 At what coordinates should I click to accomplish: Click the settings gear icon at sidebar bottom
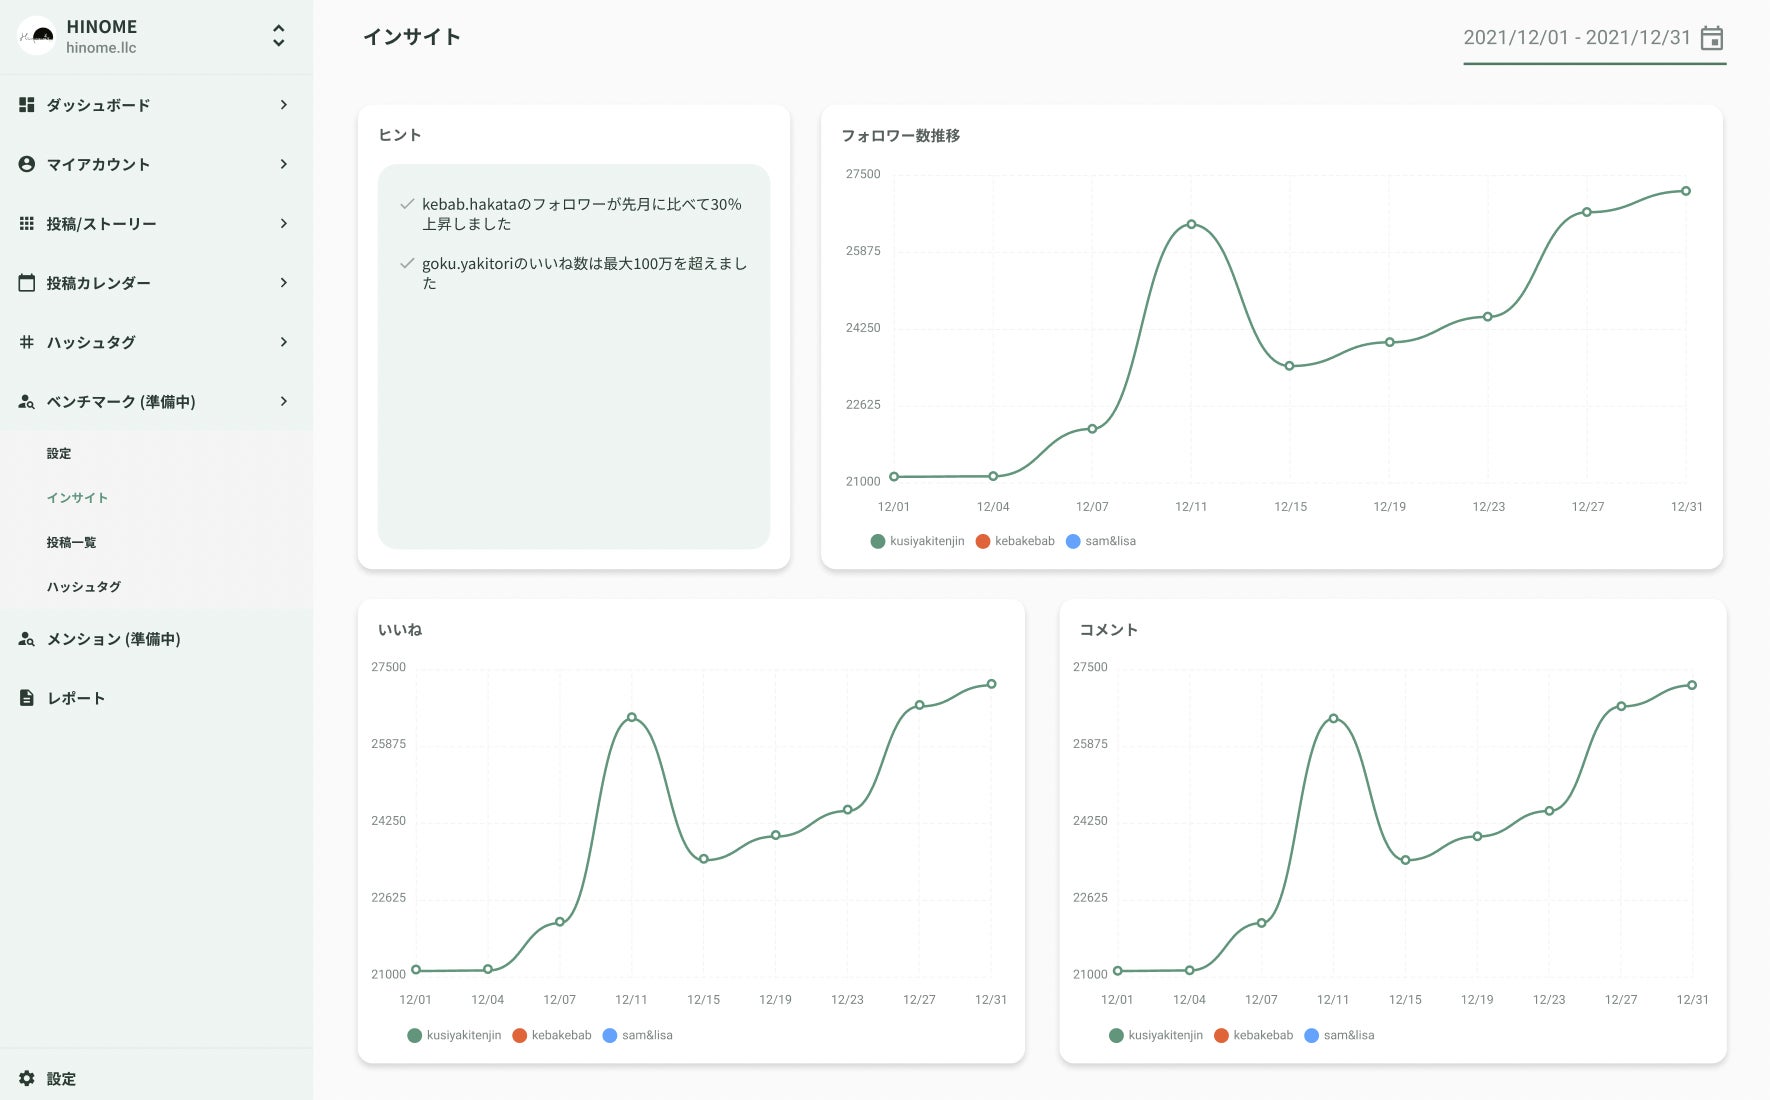coord(27,1078)
